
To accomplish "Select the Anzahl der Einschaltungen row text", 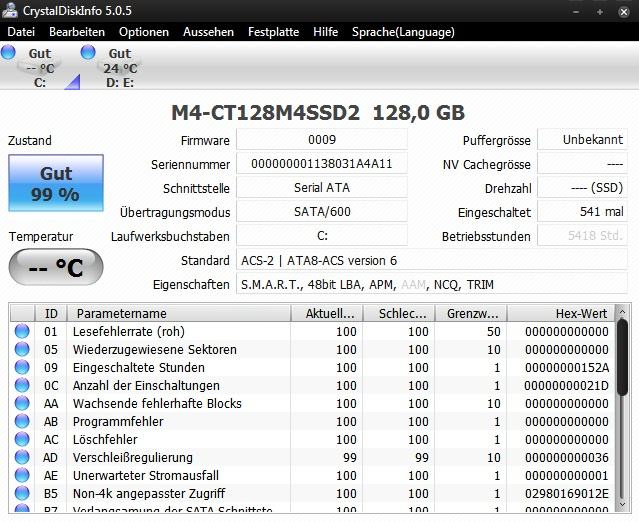I will click(x=146, y=385).
